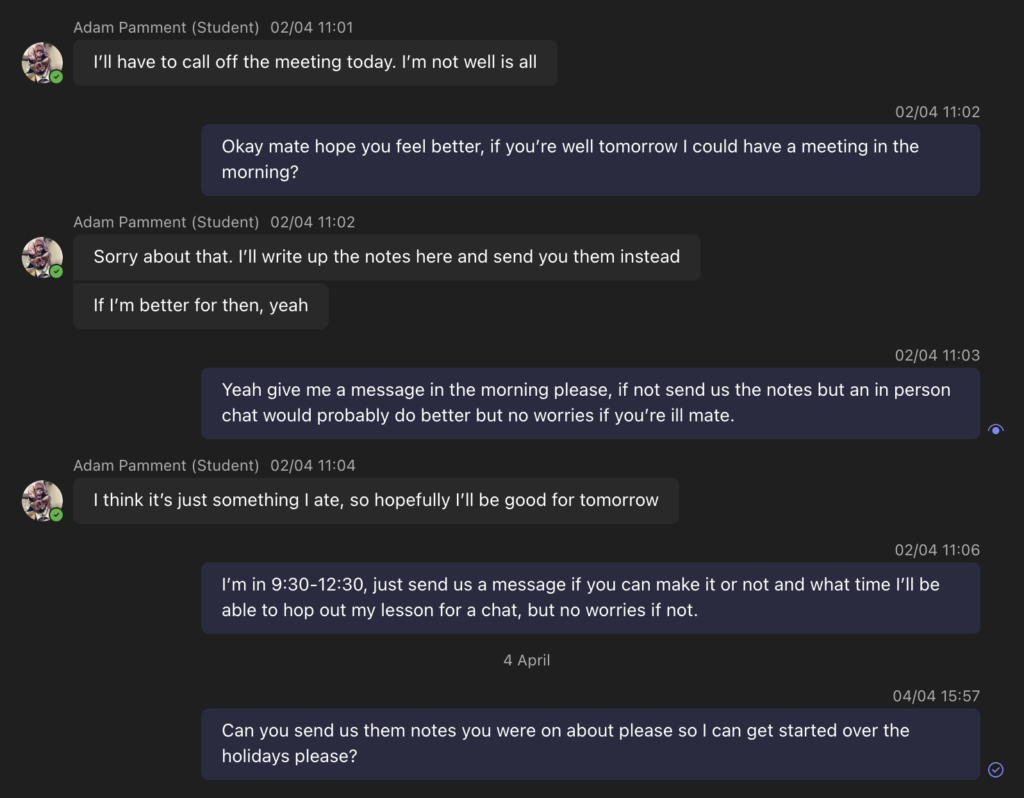Select the "Yeah give me a message" bubble
1024x798 pixels.
click(590, 403)
